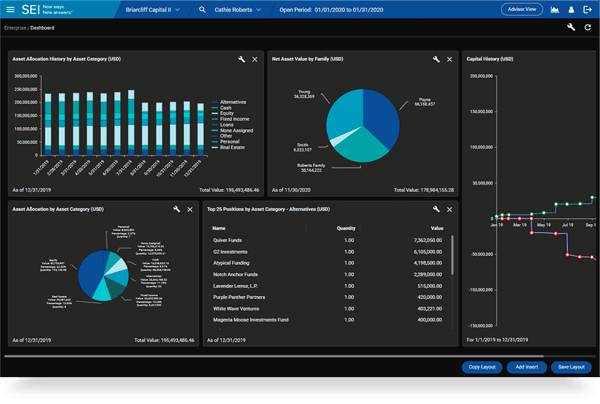Select the G2 Investments row

328,252
